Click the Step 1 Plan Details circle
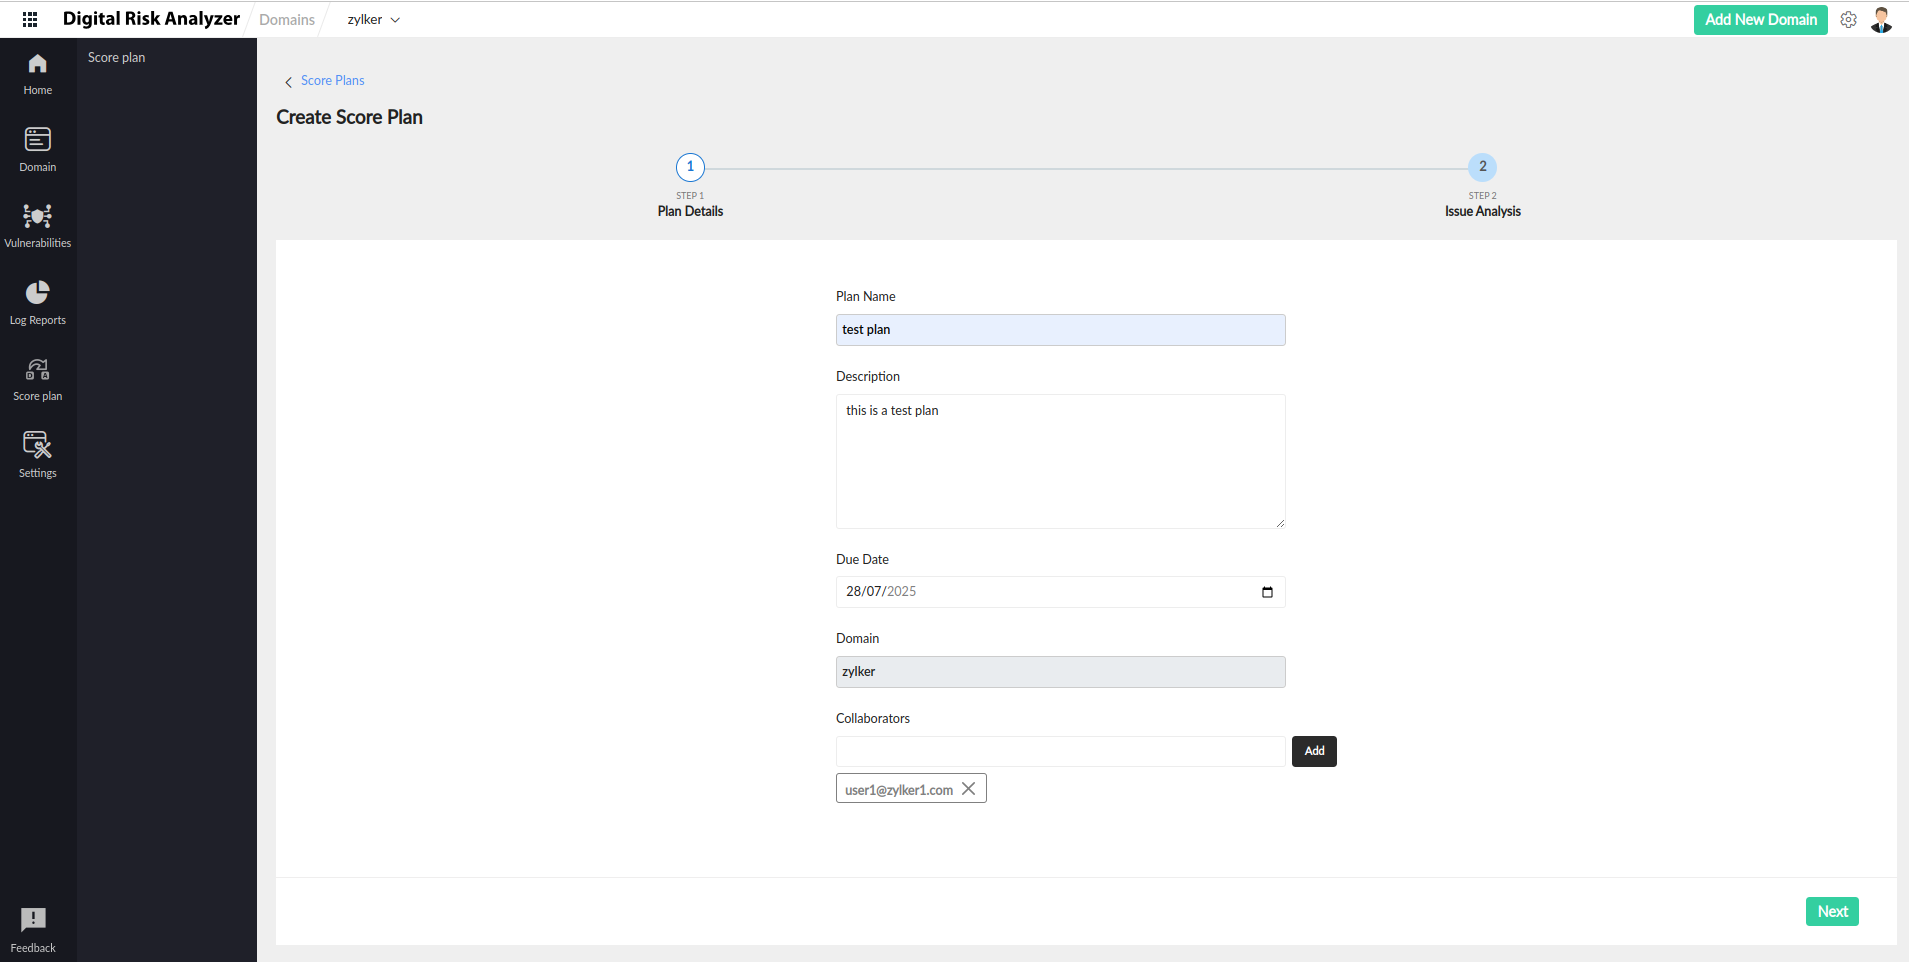This screenshot has height=962, width=1909. coord(690,167)
